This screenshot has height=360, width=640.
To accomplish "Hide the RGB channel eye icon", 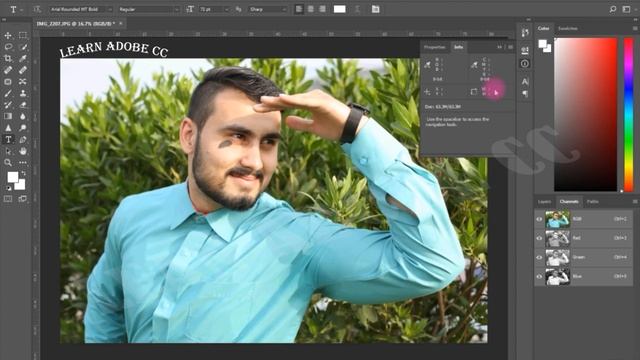I will coord(539,219).
